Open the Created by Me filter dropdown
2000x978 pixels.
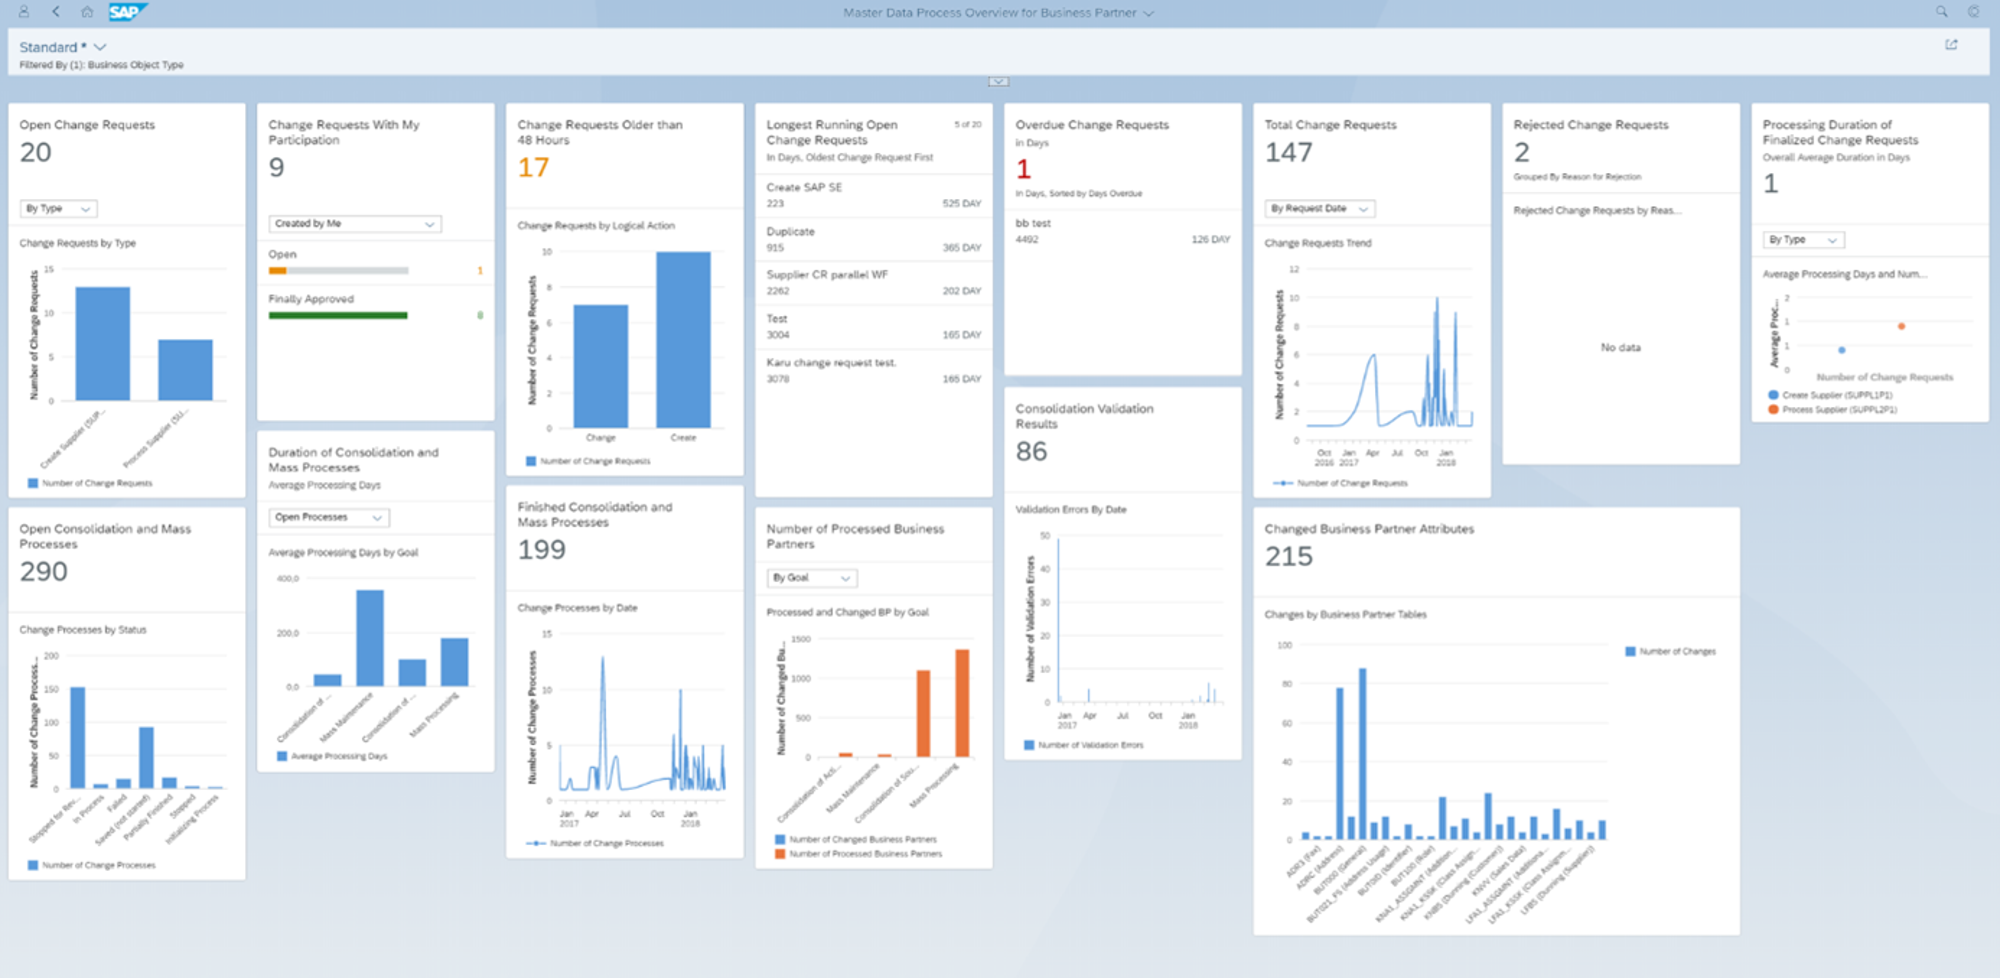pyautogui.click(x=354, y=224)
